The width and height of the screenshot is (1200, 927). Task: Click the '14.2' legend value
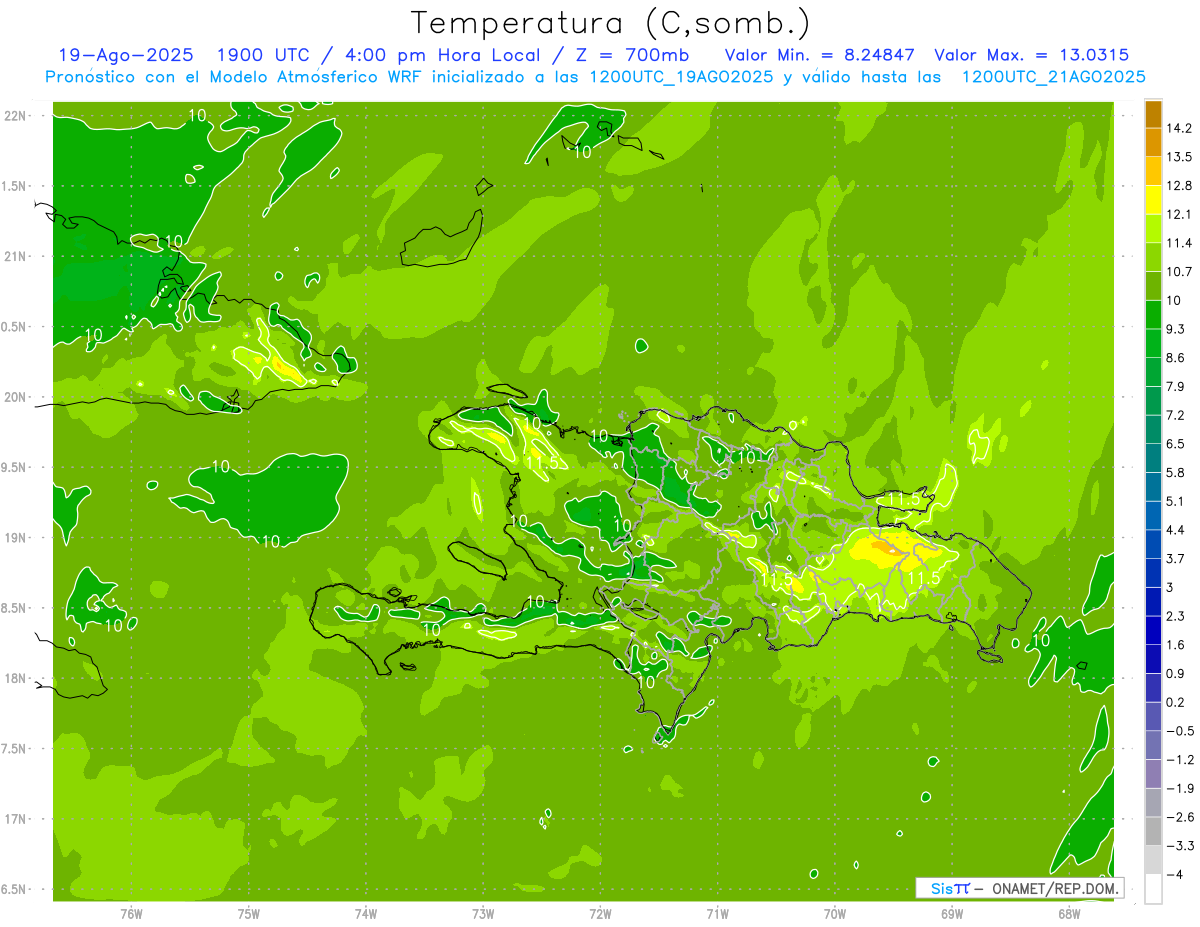click(x=1180, y=128)
